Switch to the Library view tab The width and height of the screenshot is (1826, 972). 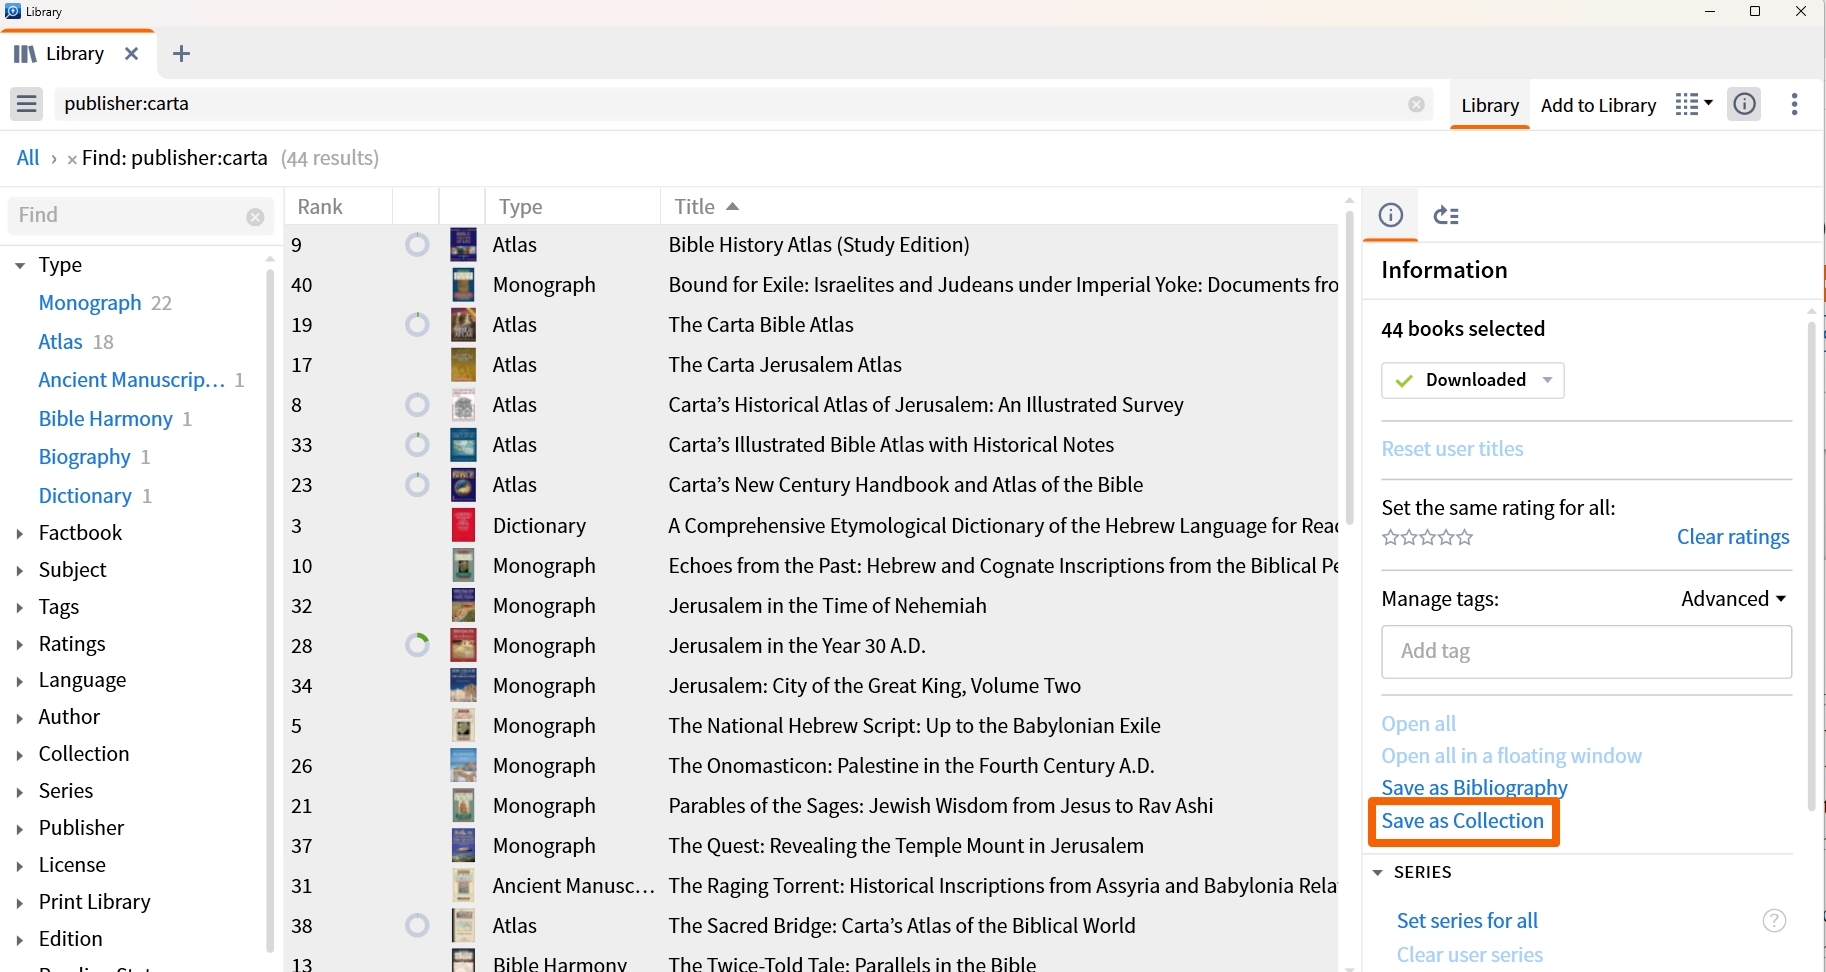[x=1490, y=105]
